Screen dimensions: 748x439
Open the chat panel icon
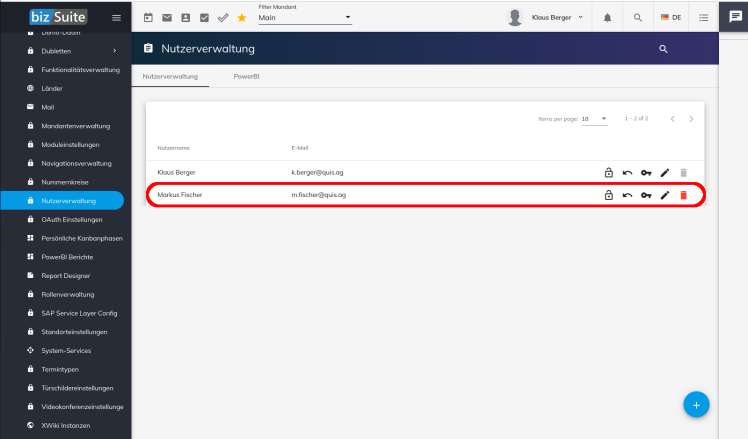click(x=735, y=17)
